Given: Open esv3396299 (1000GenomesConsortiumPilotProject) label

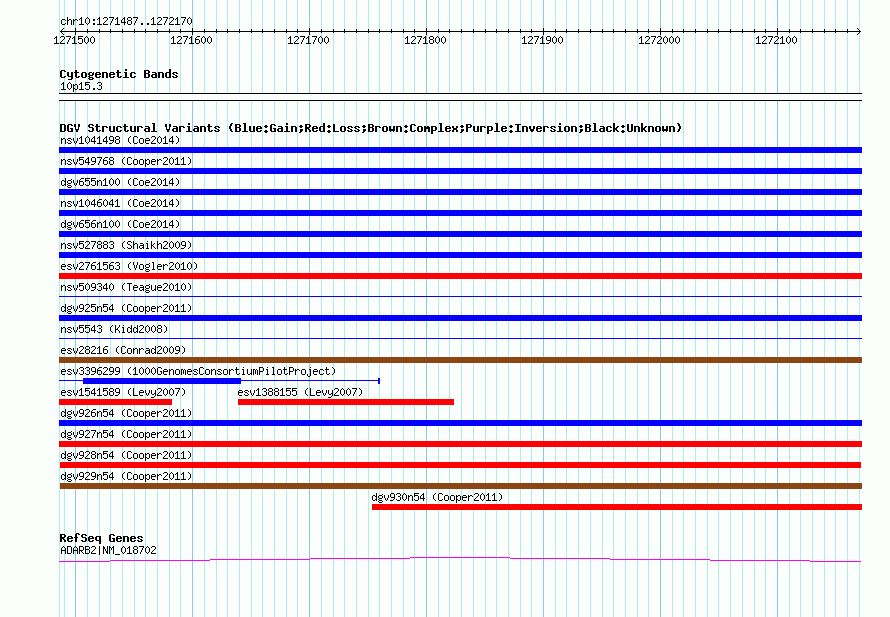Looking at the screenshot, I should (198, 371).
